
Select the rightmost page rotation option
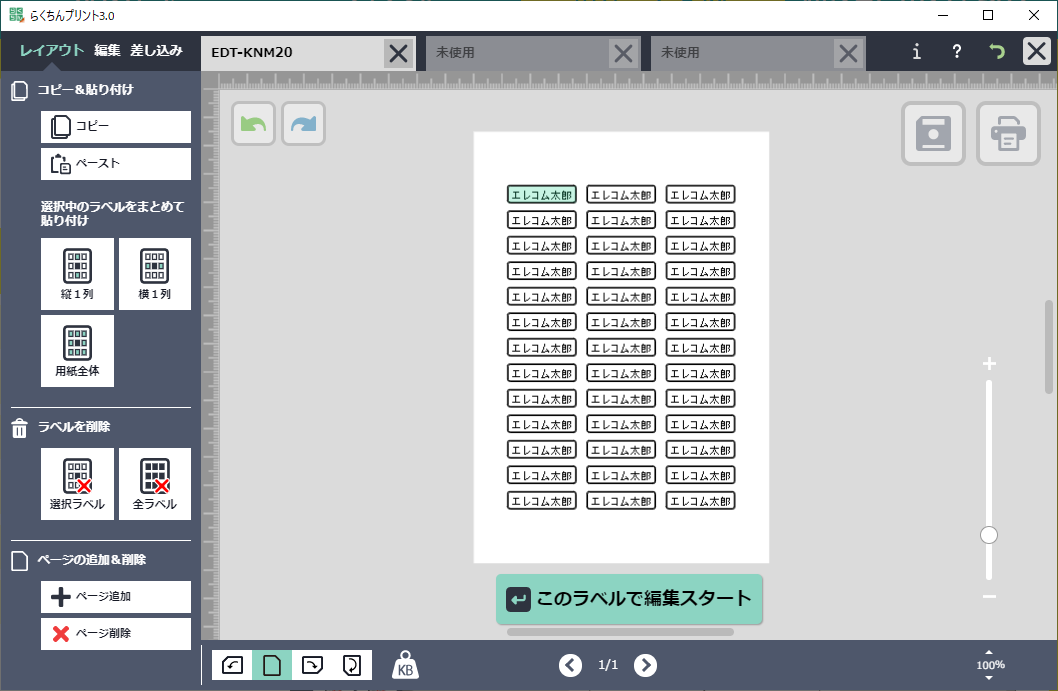point(351,665)
